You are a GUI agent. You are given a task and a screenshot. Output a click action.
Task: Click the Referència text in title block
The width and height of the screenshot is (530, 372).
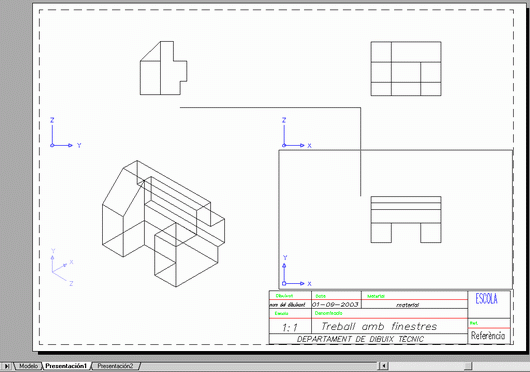click(488, 336)
